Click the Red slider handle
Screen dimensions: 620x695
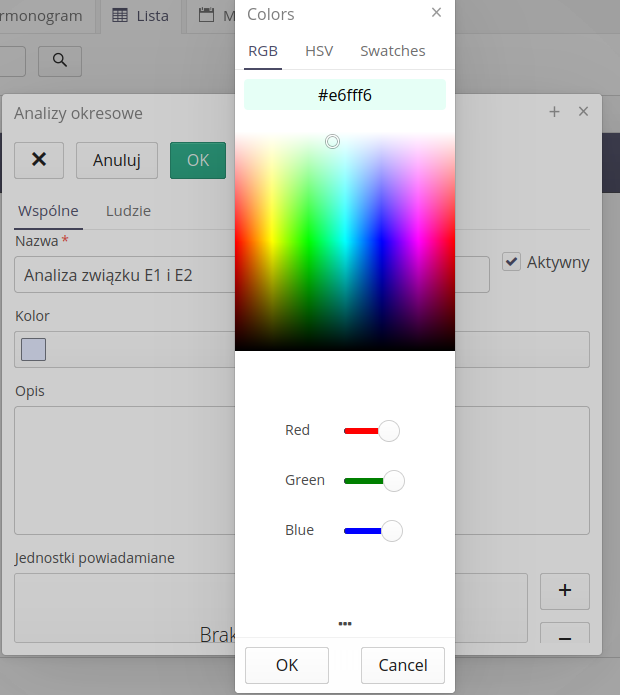point(389,431)
